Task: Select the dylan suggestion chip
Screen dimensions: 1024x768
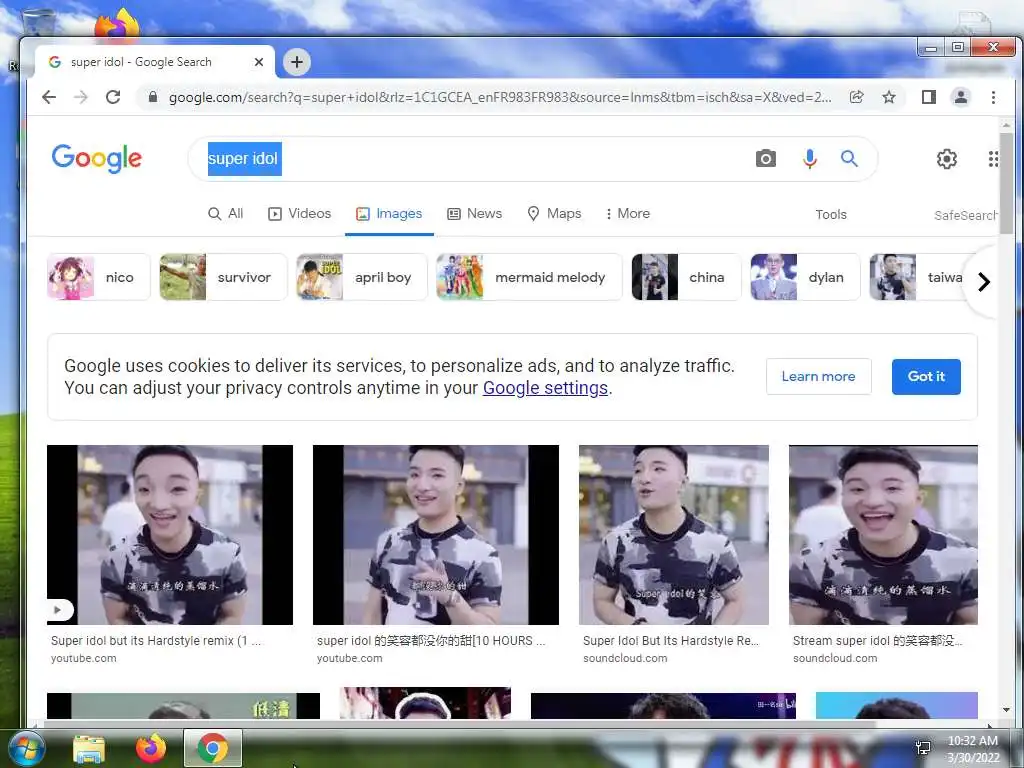Action: click(805, 277)
